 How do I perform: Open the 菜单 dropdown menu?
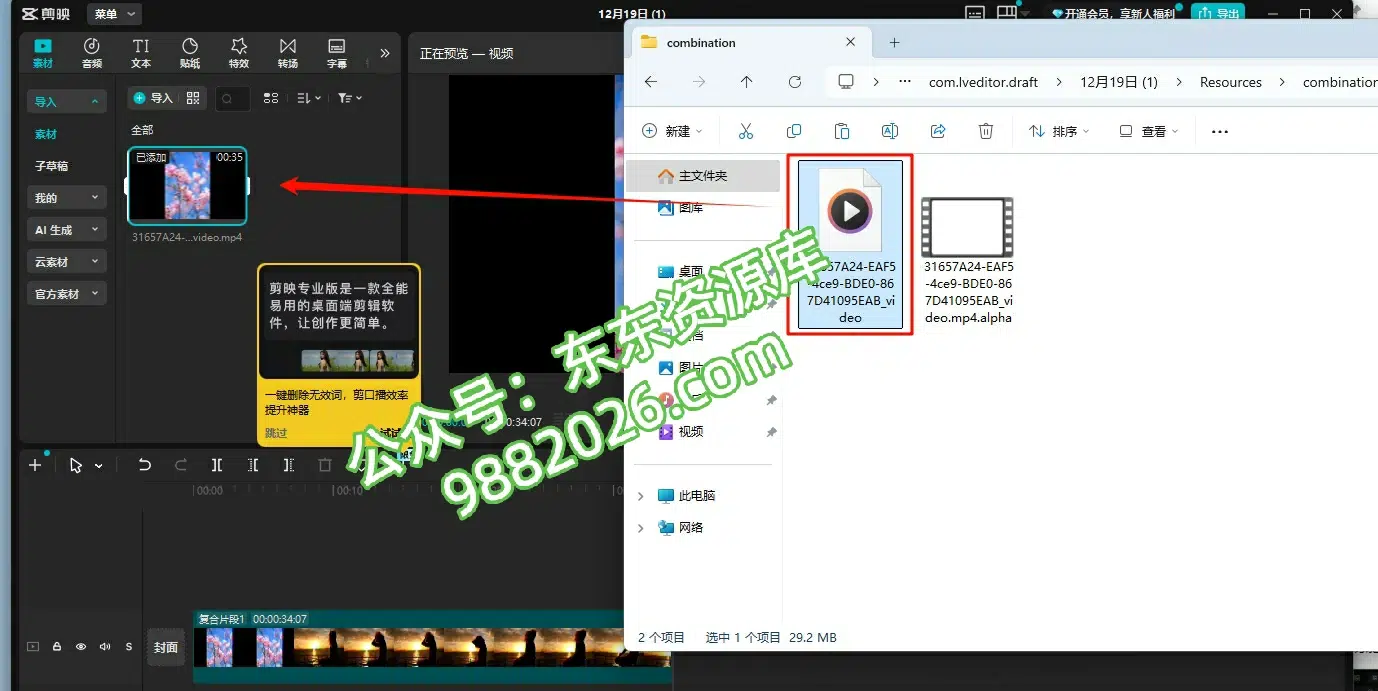(x=114, y=14)
